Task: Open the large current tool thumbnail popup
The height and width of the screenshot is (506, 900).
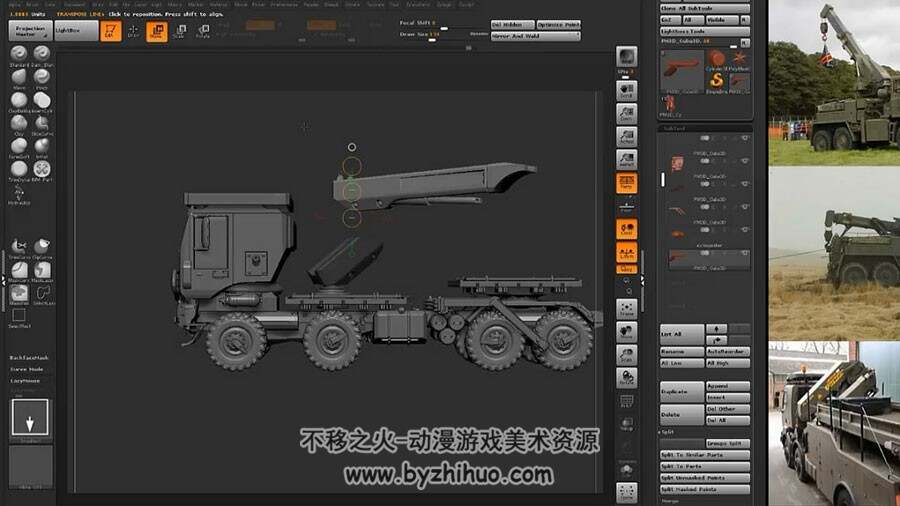Action: coord(681,71)
